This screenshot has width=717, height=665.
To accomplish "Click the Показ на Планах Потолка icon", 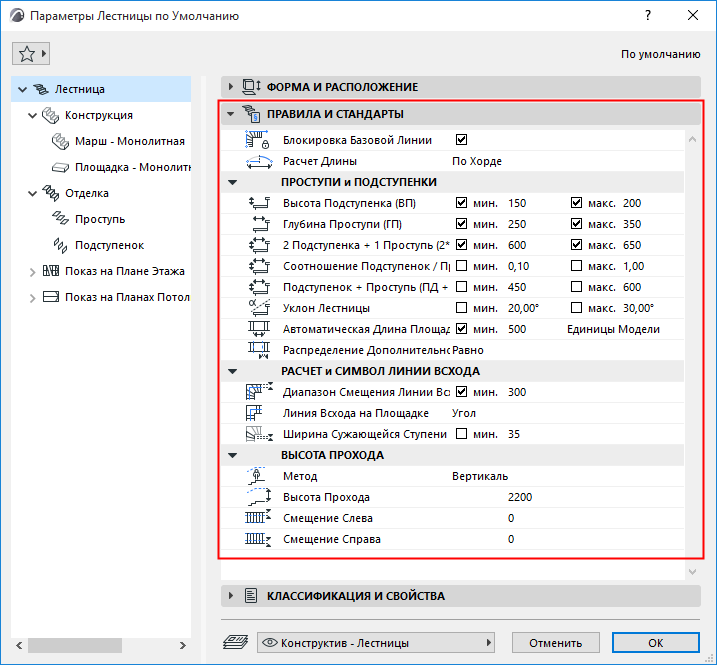I will 50,297.
